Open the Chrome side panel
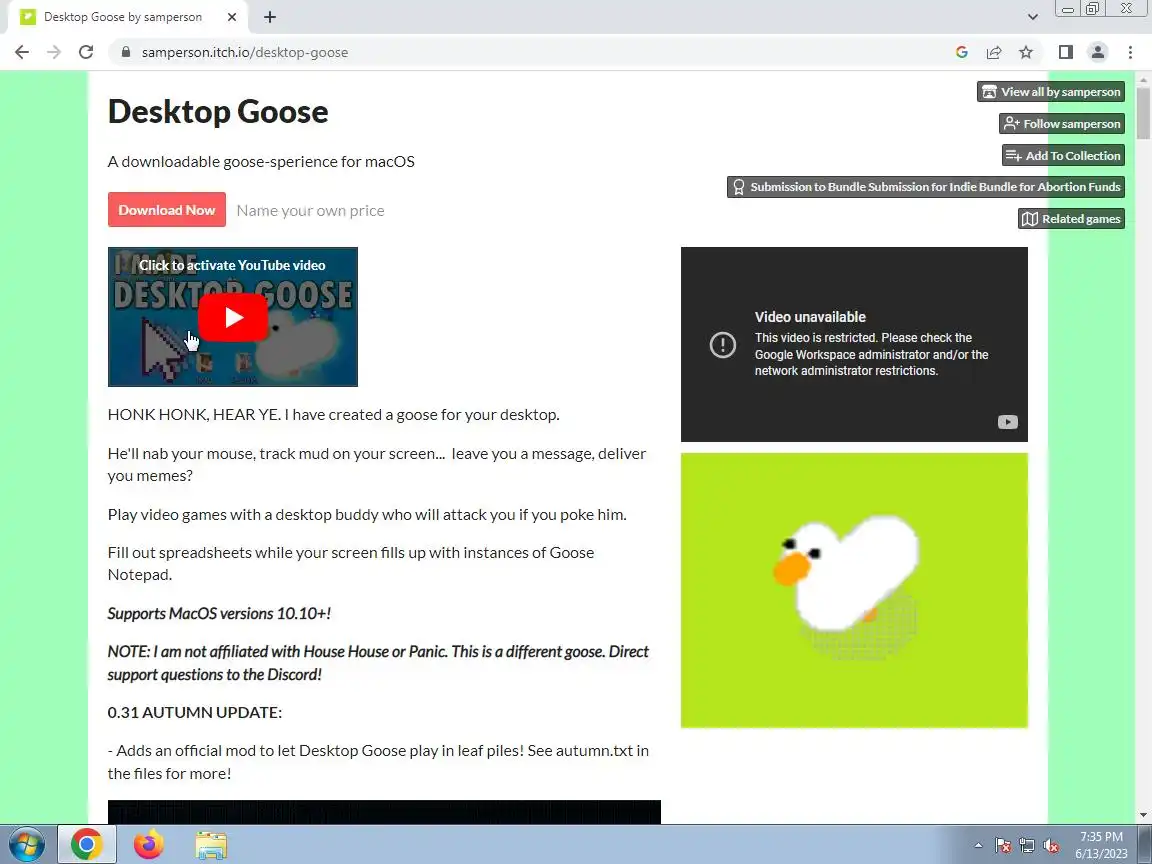 click(1065, 52)
